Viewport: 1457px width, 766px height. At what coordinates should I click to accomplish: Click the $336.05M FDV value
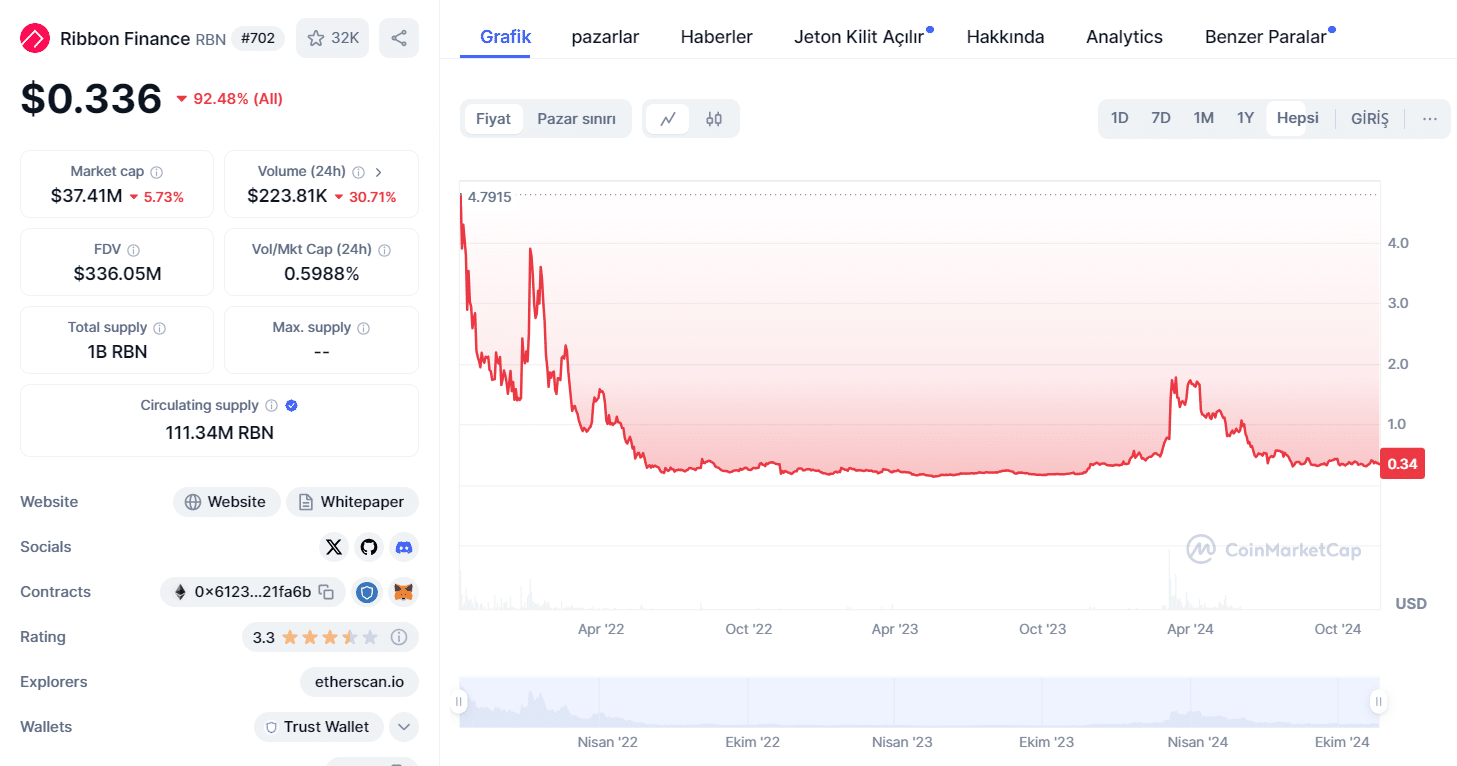tap(117, 274)
